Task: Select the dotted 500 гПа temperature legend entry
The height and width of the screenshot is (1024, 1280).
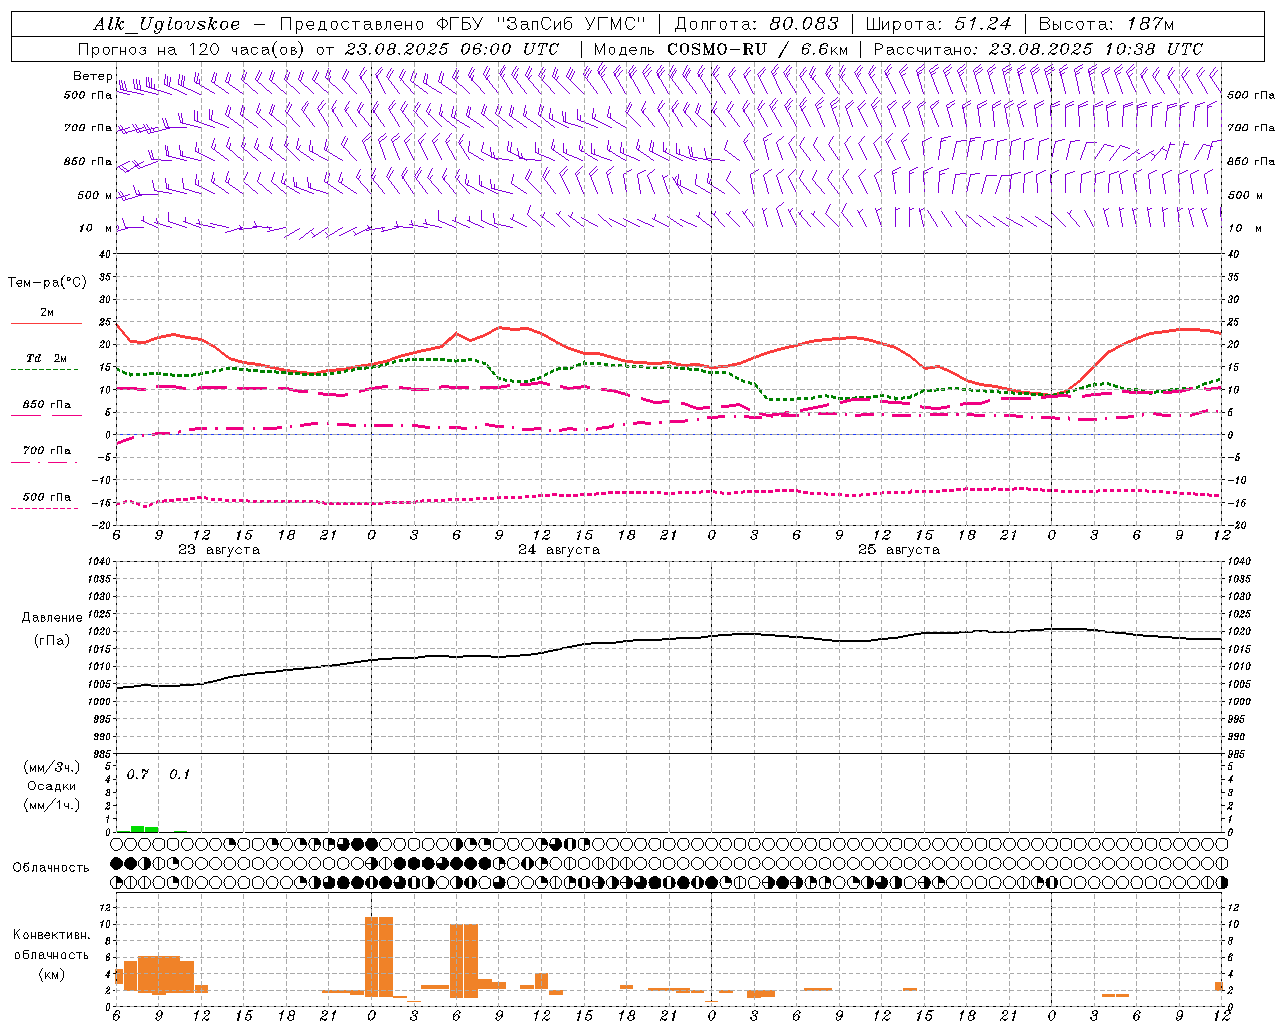Action: [46, 497]
